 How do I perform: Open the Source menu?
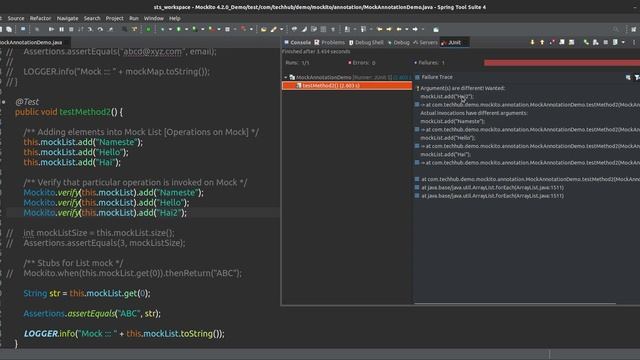point(16,18)
